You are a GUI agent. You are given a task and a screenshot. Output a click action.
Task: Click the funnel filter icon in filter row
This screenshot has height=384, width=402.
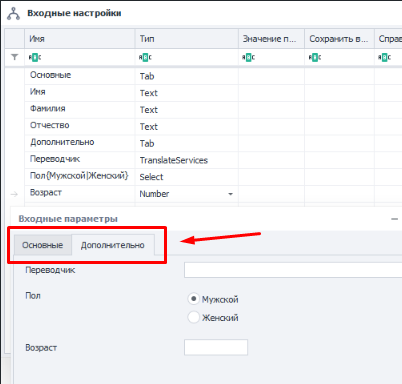15,57
